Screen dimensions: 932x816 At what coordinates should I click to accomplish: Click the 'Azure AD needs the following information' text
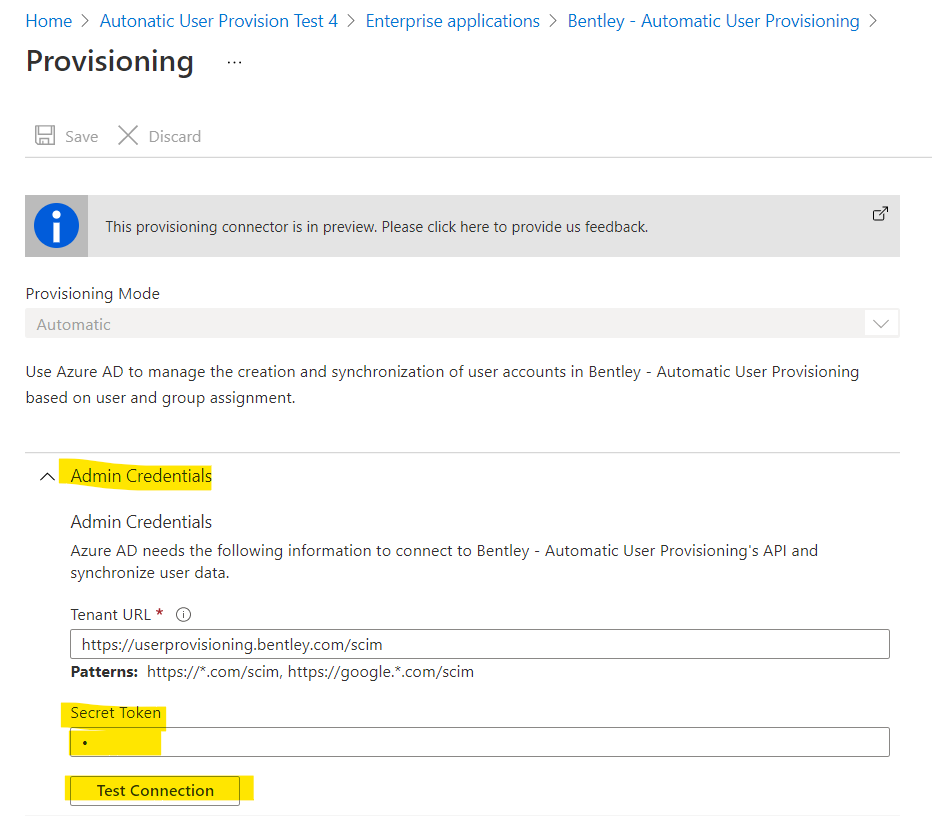(x=444, y=562)
